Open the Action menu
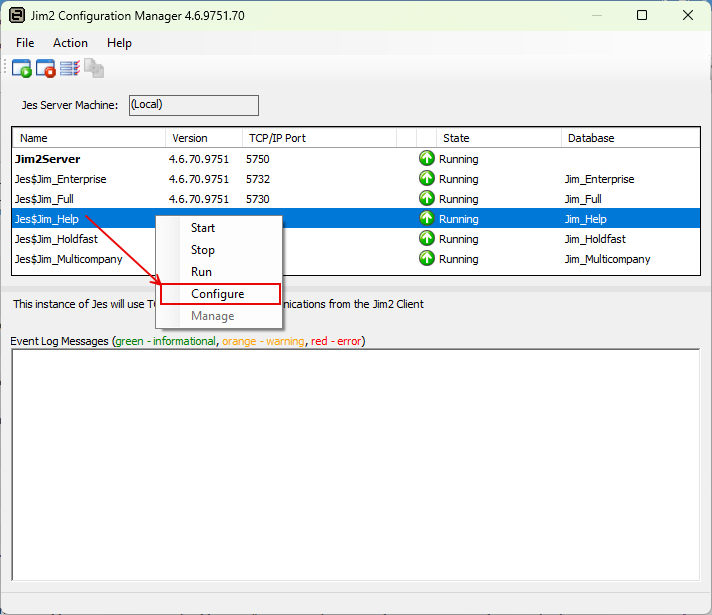 [x=70, y=43]
